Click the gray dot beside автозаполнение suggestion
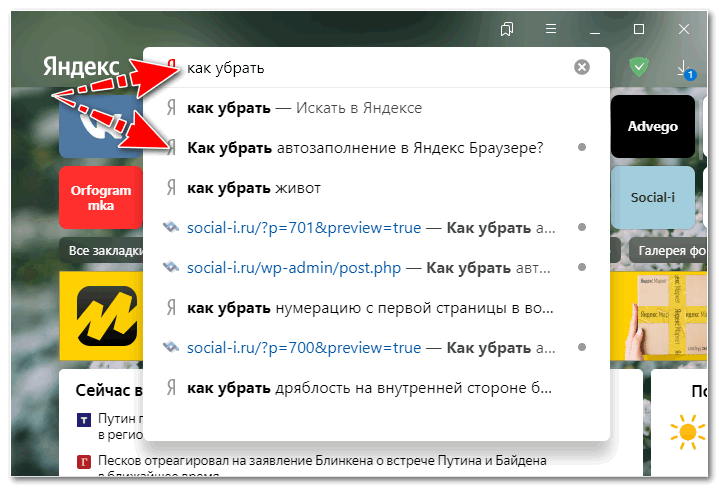Viewport: 719px width, 488px height. point(582,147)
